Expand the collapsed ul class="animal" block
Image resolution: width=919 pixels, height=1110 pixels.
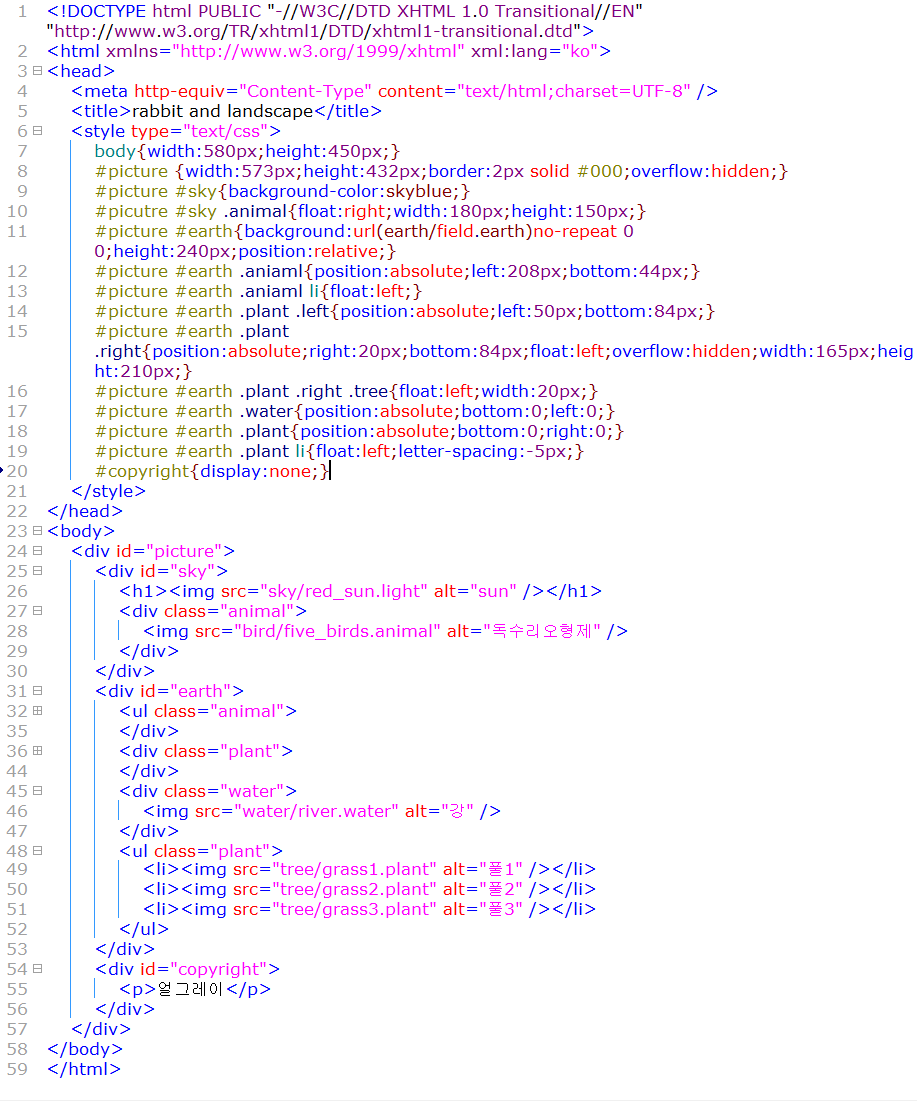pos(37,711)
